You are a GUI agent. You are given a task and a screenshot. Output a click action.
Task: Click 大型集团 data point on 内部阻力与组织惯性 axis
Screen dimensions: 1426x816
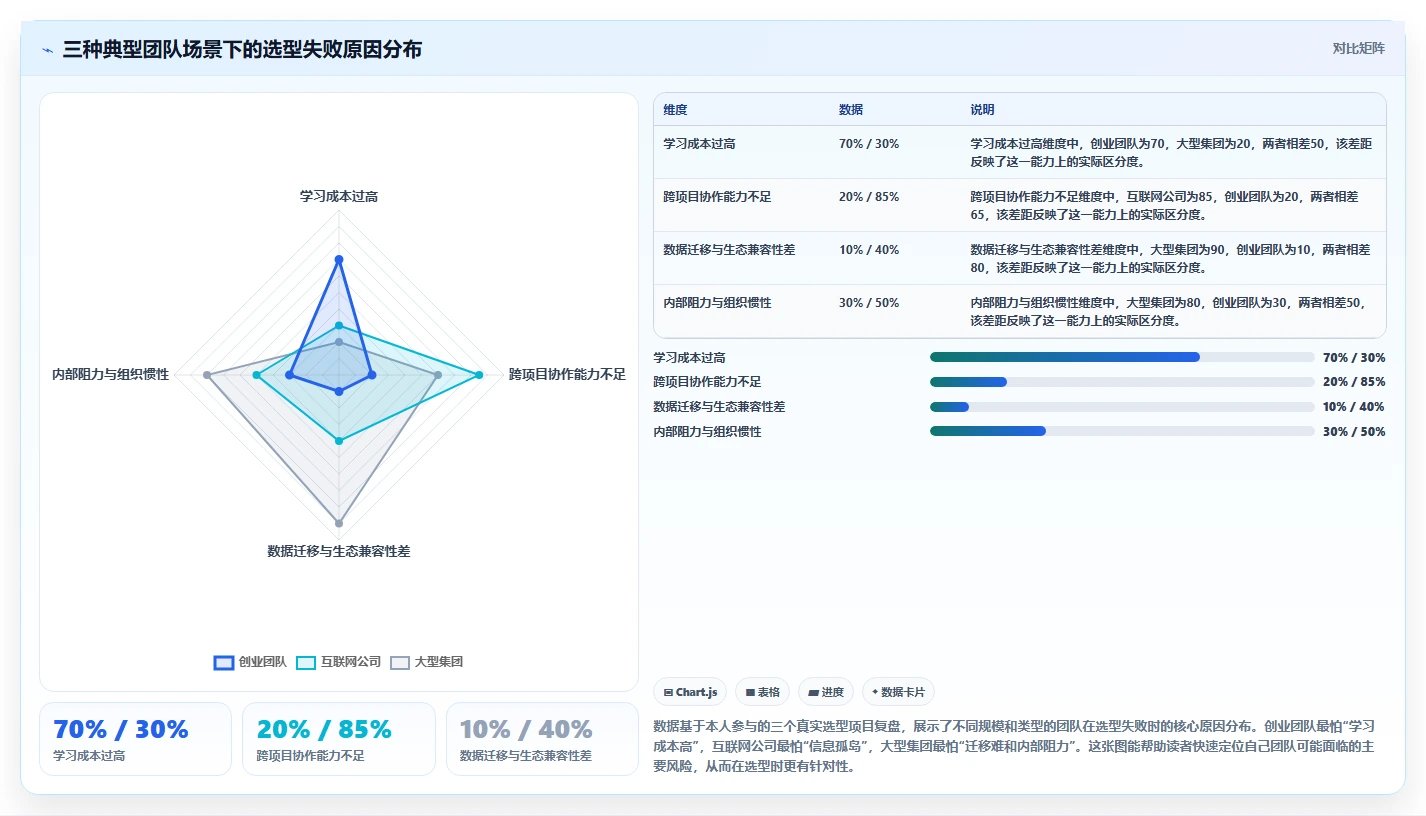pos(207,375)
